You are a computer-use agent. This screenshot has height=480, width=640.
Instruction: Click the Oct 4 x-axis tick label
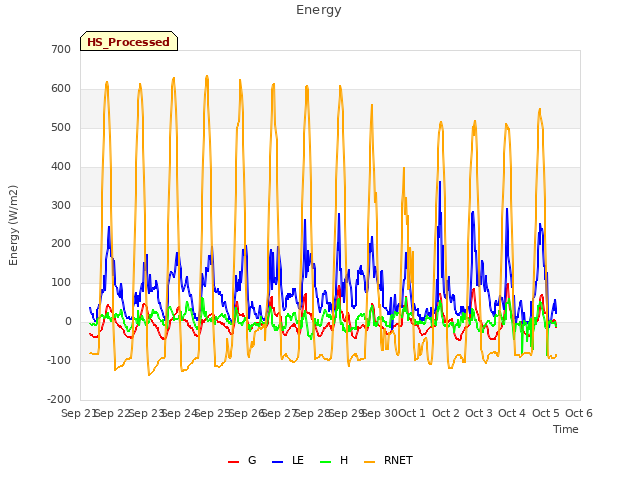(512, 413)
